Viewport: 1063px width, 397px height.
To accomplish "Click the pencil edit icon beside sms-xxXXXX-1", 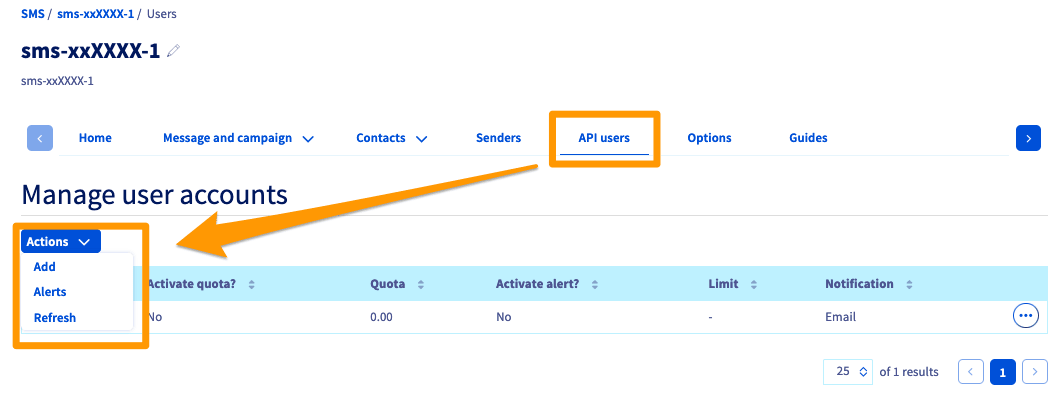I will coord(173,51).
